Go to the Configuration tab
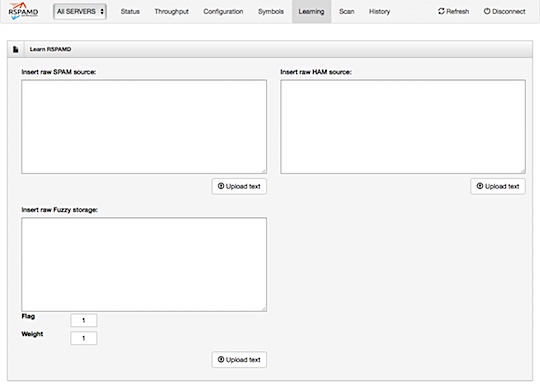The height and width of the screenshot is (386, 540). pos(223,11)
